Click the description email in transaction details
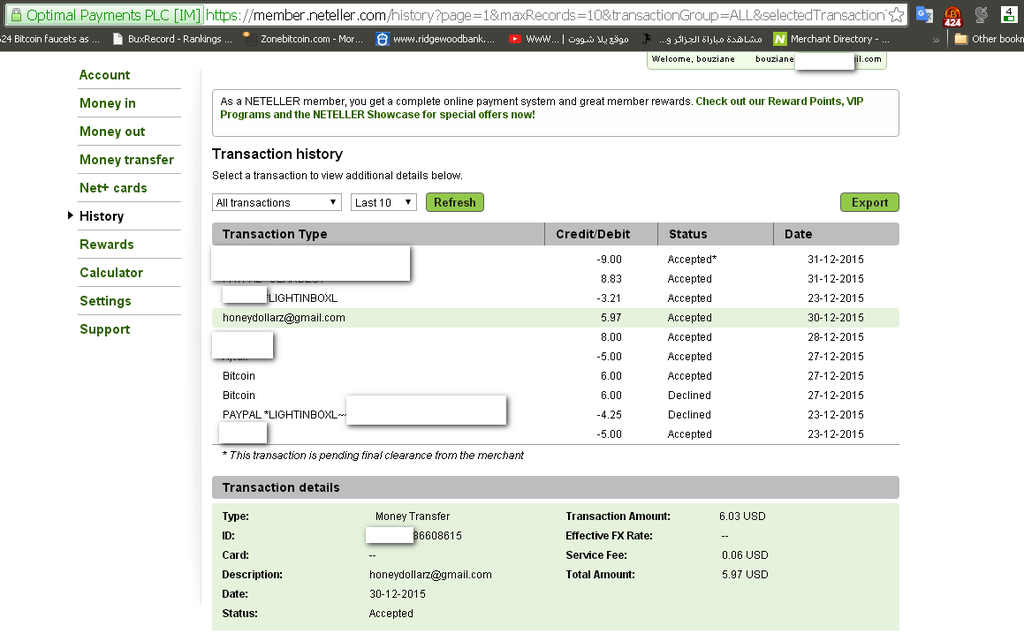The width and height of the screenshot is (1024, 641). (x=430, y=574)
